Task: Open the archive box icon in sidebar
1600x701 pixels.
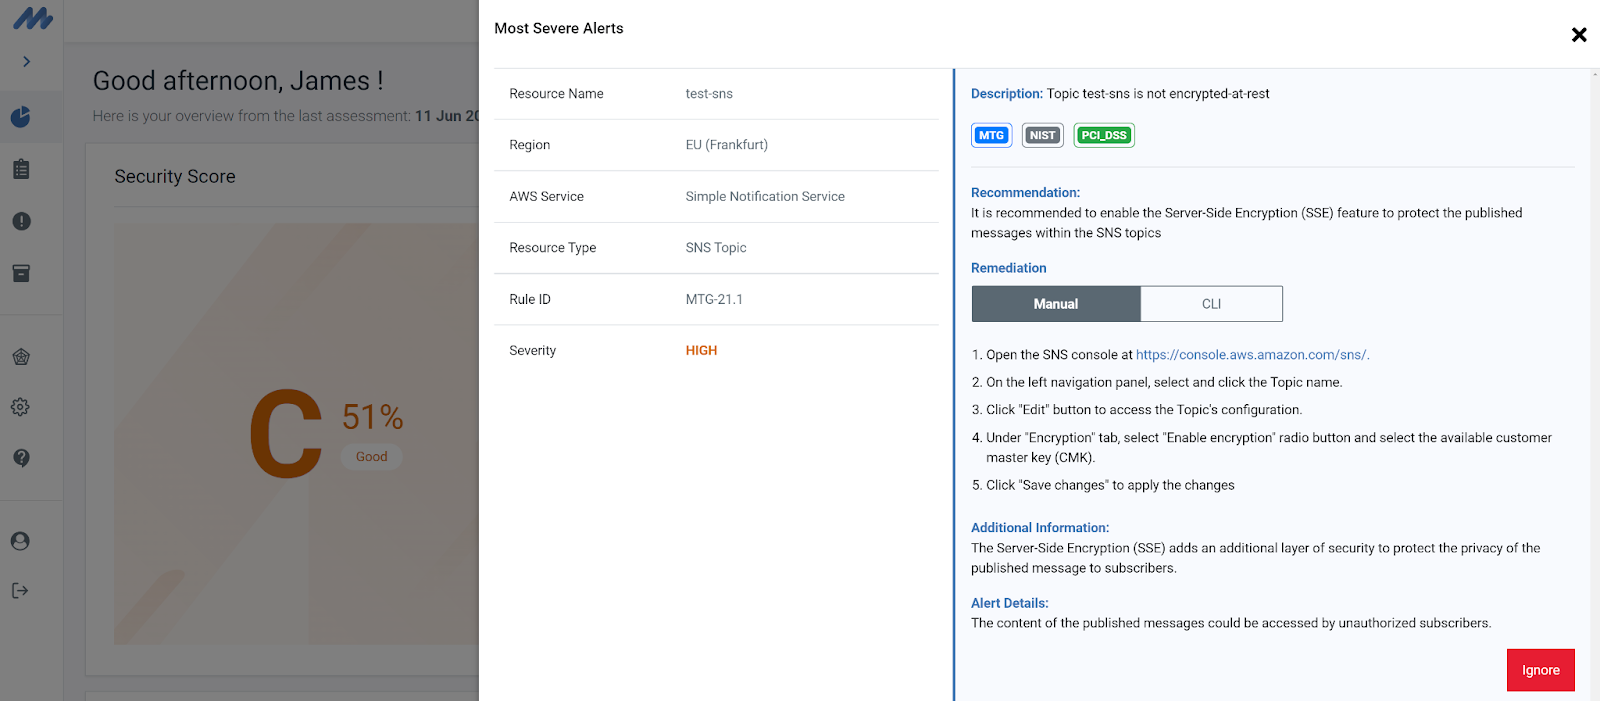Action: [21, 273]
